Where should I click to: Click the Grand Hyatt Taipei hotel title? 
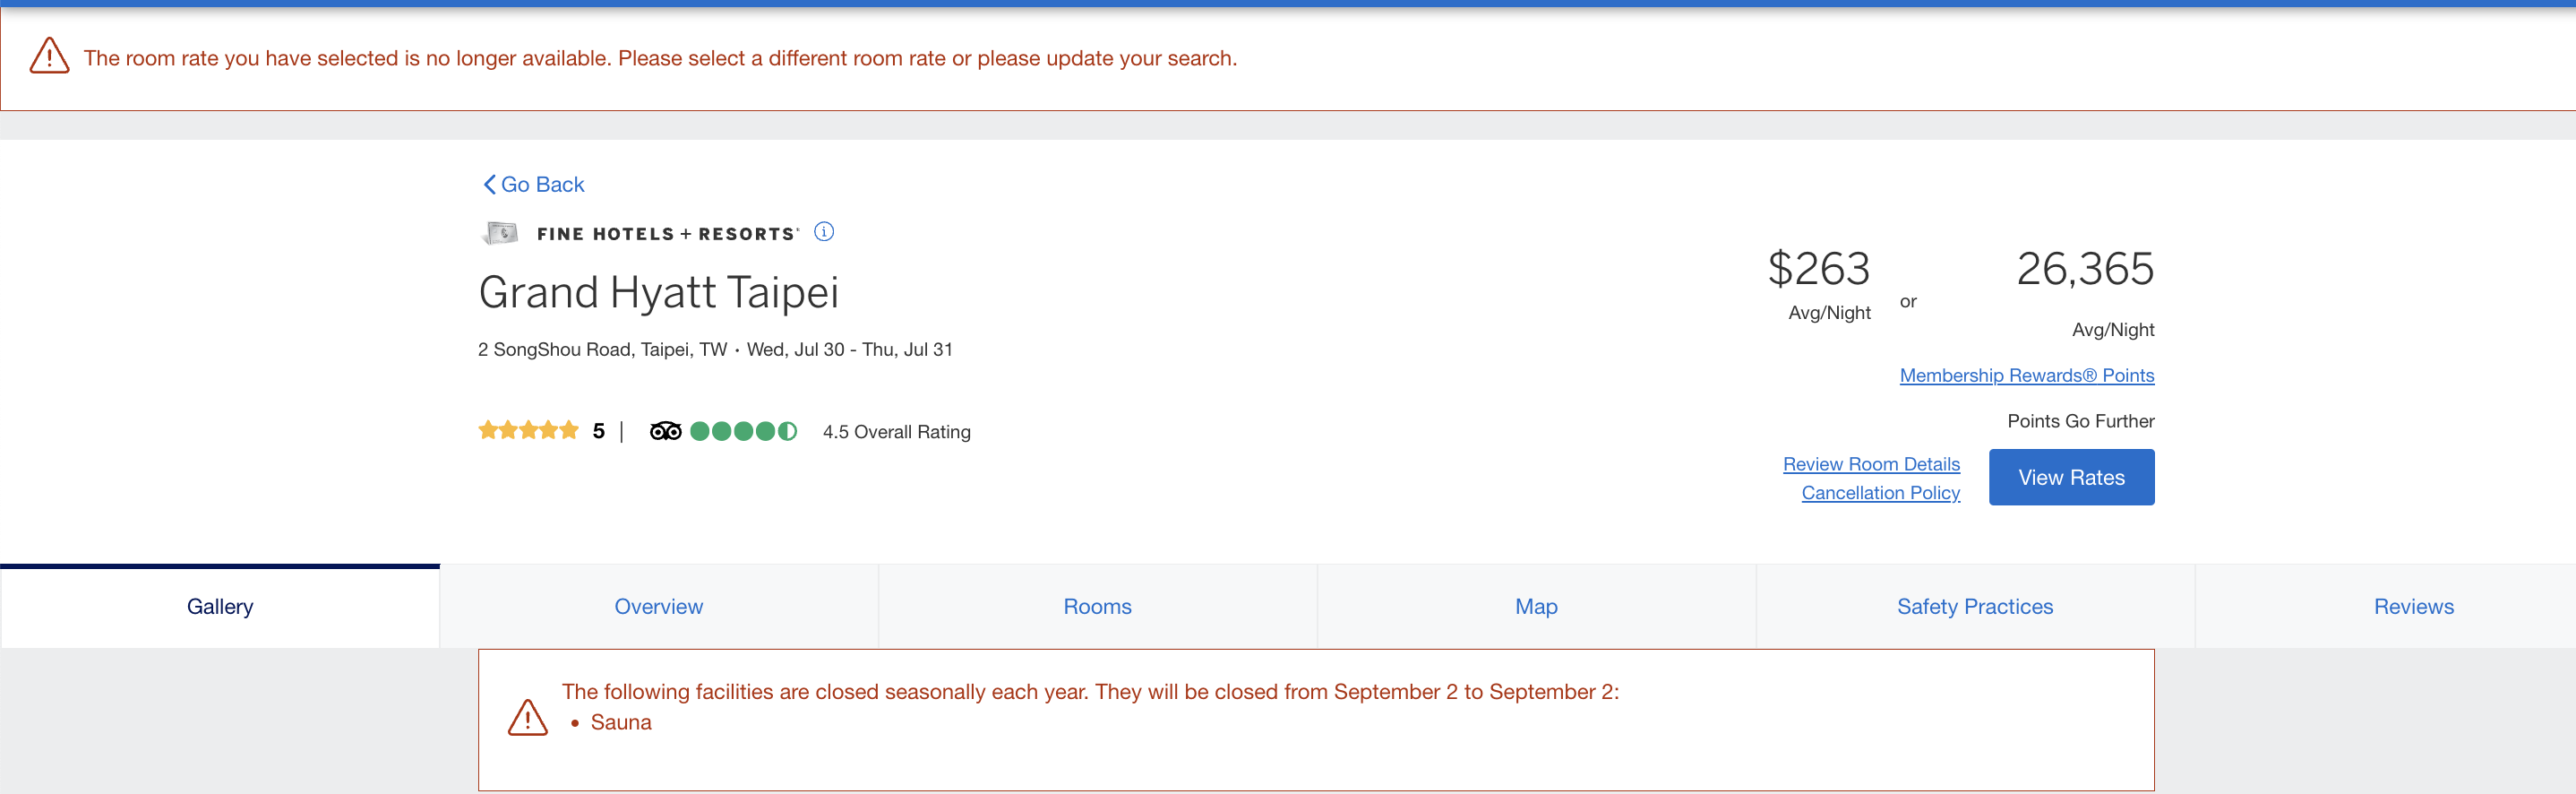658,292
